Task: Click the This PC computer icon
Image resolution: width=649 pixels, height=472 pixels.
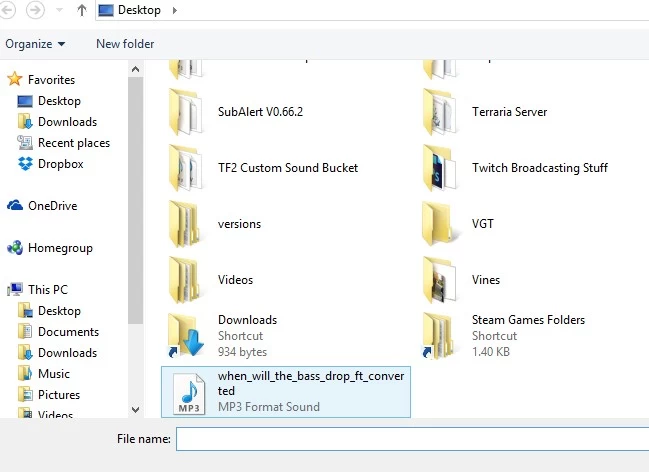Action: (x=15, y=289)
